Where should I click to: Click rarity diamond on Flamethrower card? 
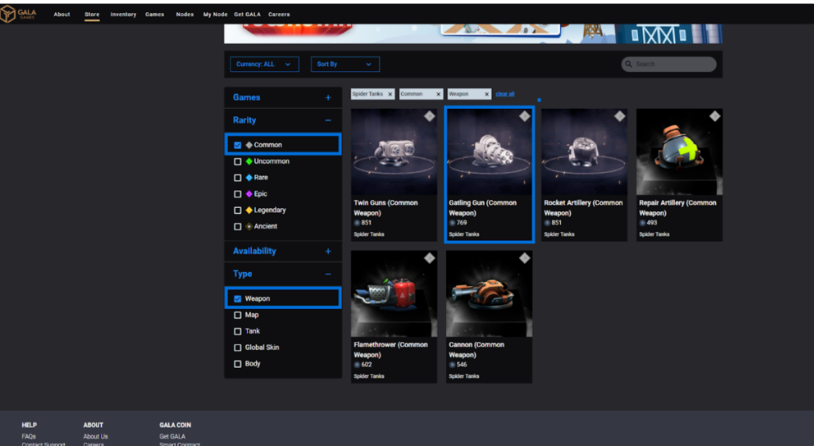point(429,258)
